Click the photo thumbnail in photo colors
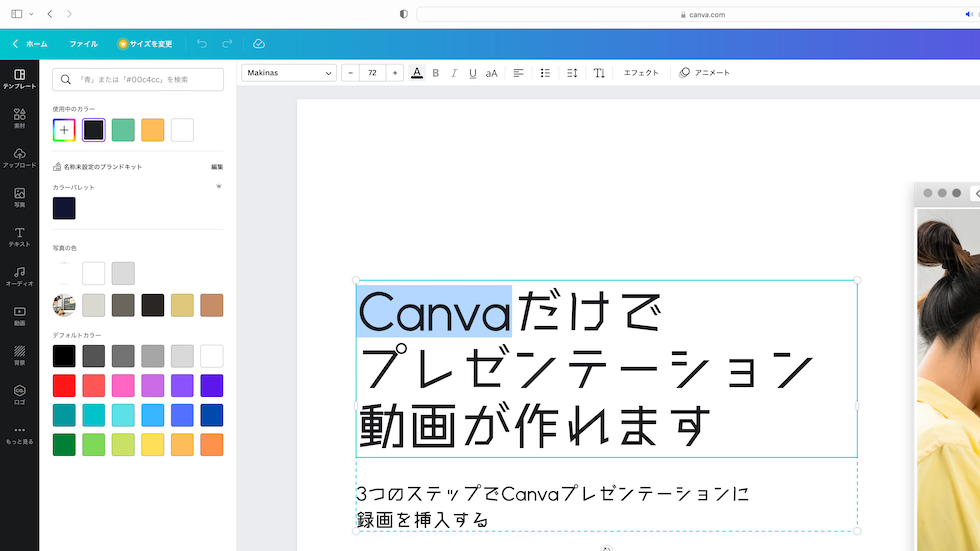This screenshot has height=551, width=980. coord(64,305)
